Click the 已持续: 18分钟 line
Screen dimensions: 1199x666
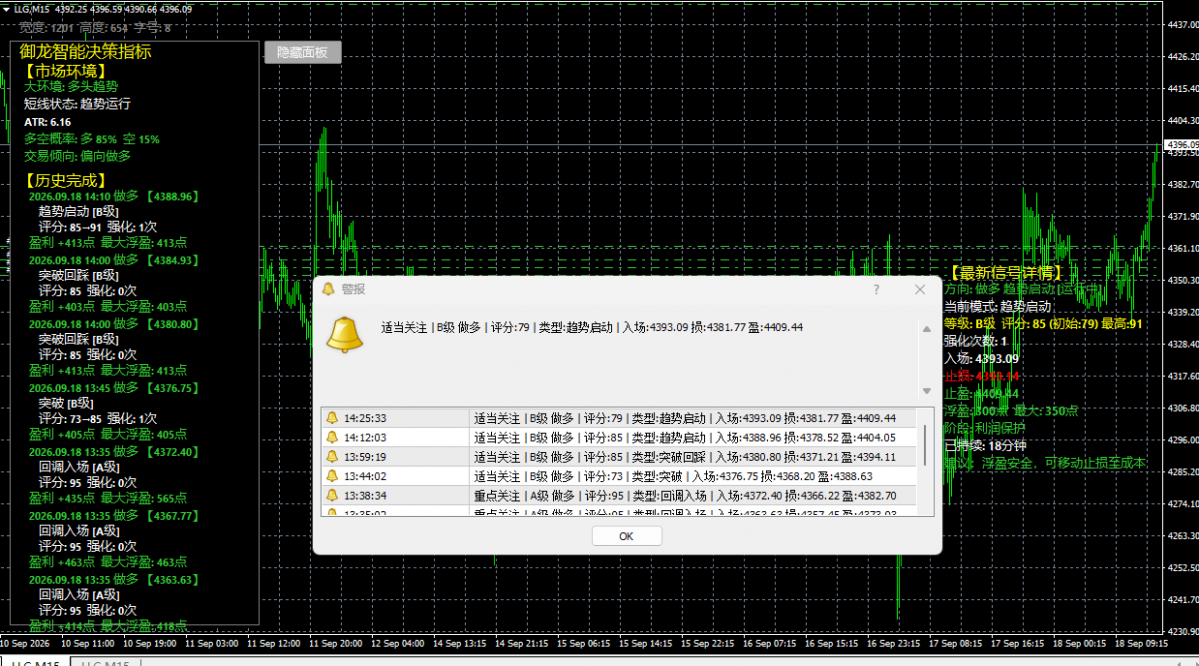pyautogui.click(x=985, y=445)
